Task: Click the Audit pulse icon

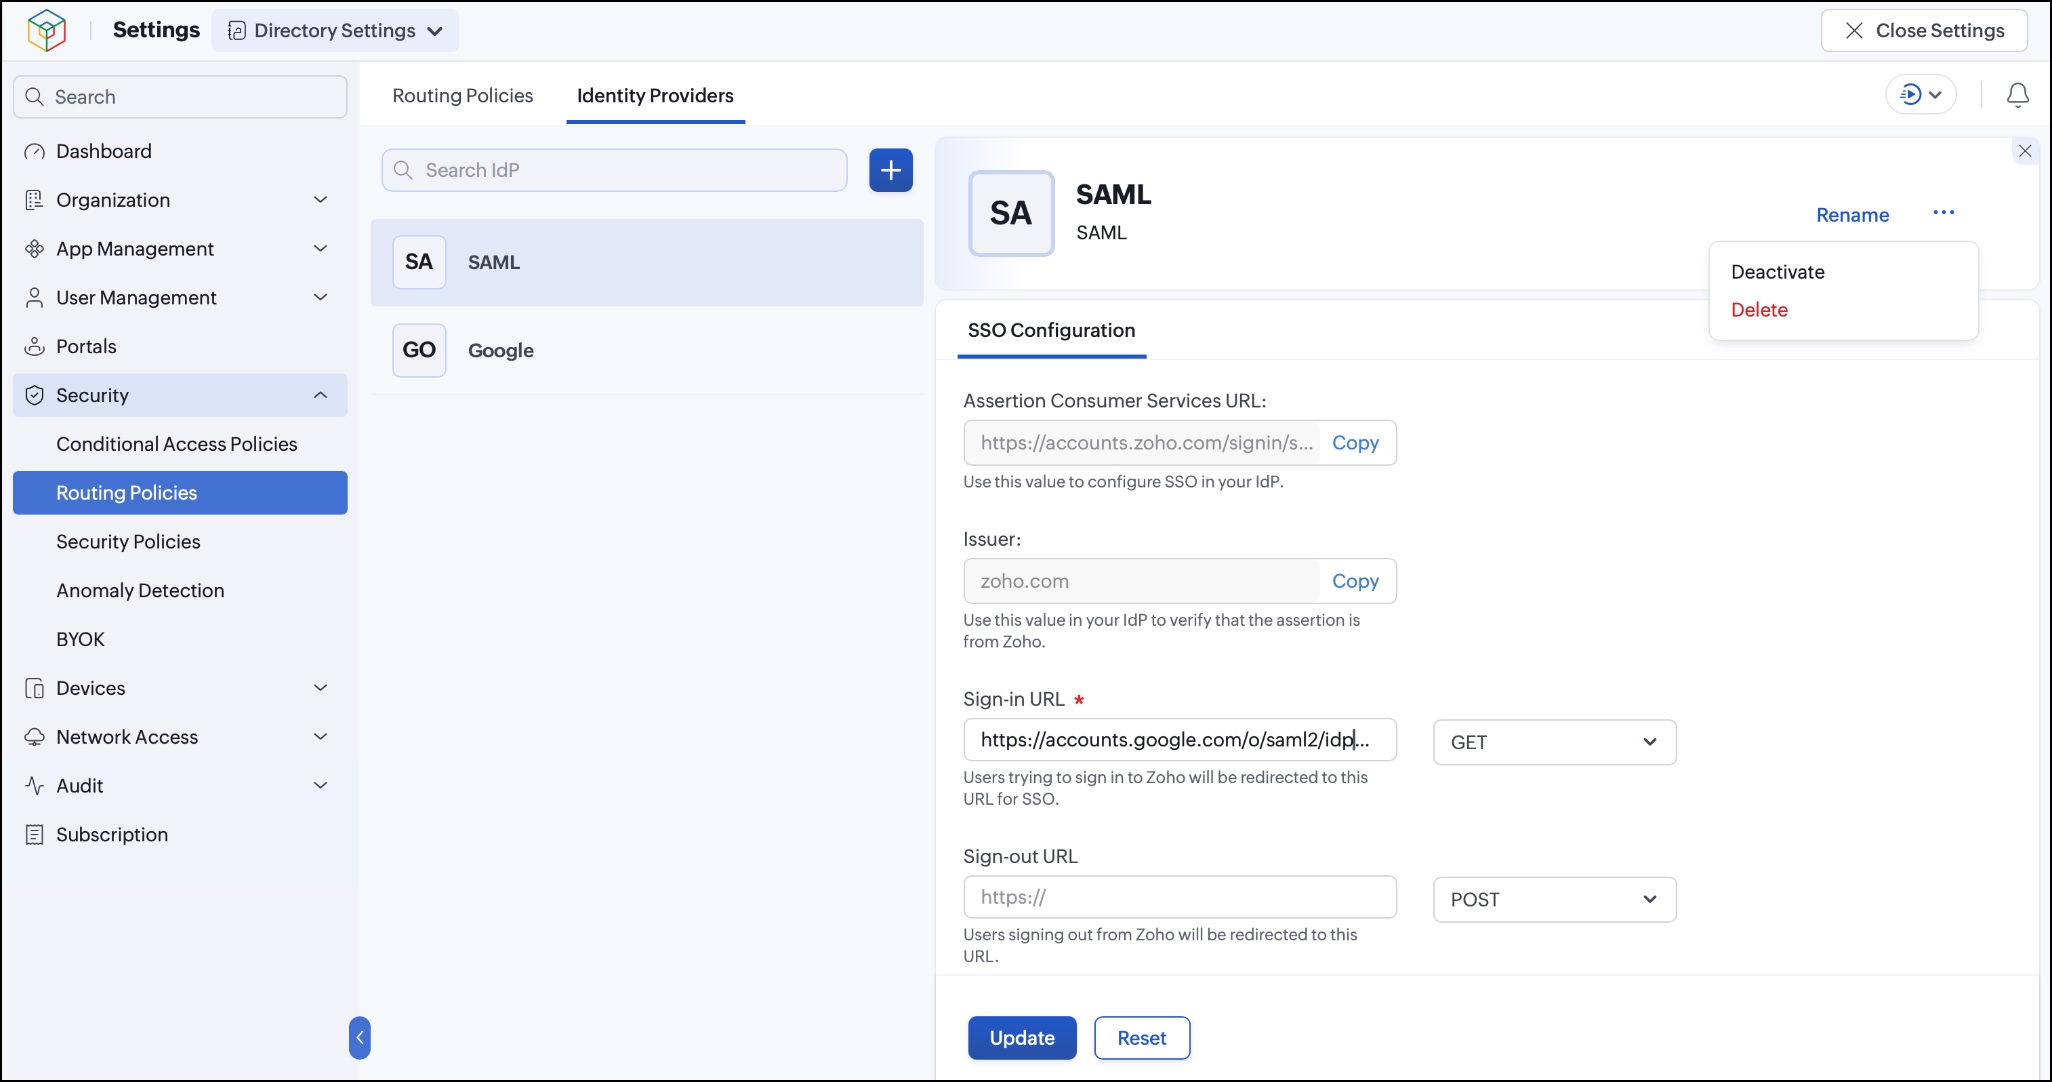Action: [x=35, y=786]
